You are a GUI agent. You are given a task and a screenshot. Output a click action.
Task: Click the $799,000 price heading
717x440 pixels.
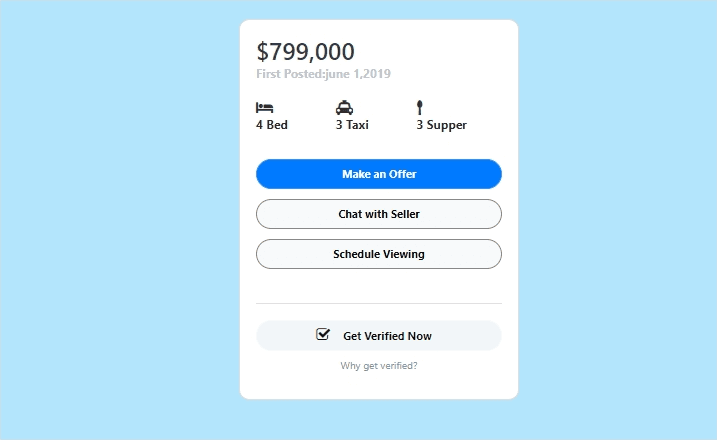pos(305,52)
